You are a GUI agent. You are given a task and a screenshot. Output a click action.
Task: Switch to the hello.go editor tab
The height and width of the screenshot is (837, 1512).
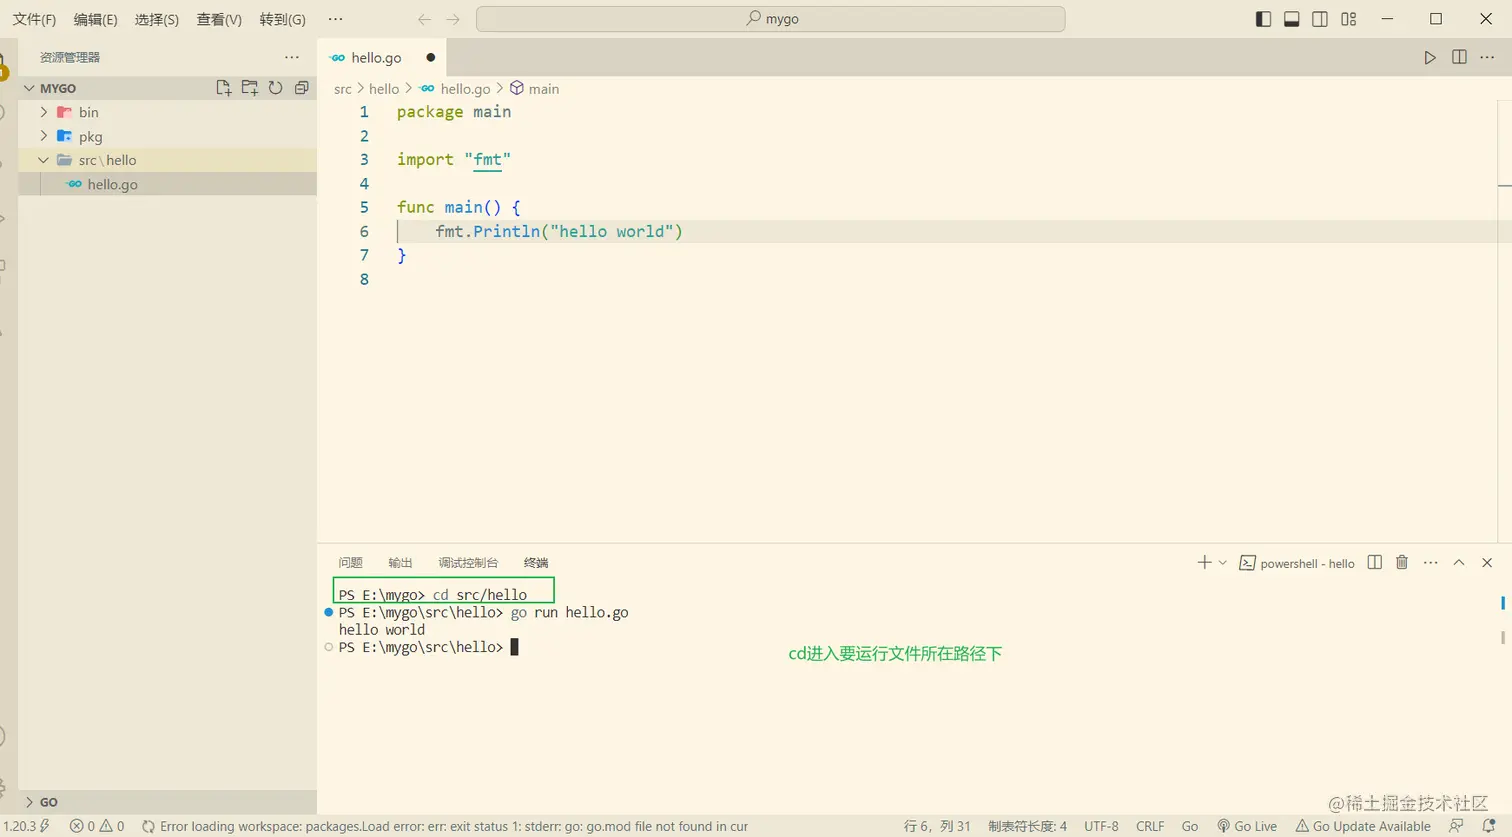[376, 58]
